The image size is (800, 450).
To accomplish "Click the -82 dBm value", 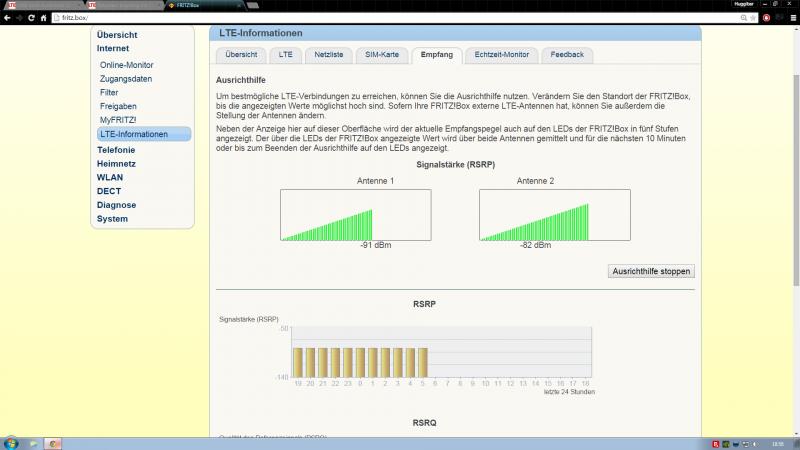I will [535, 245].
